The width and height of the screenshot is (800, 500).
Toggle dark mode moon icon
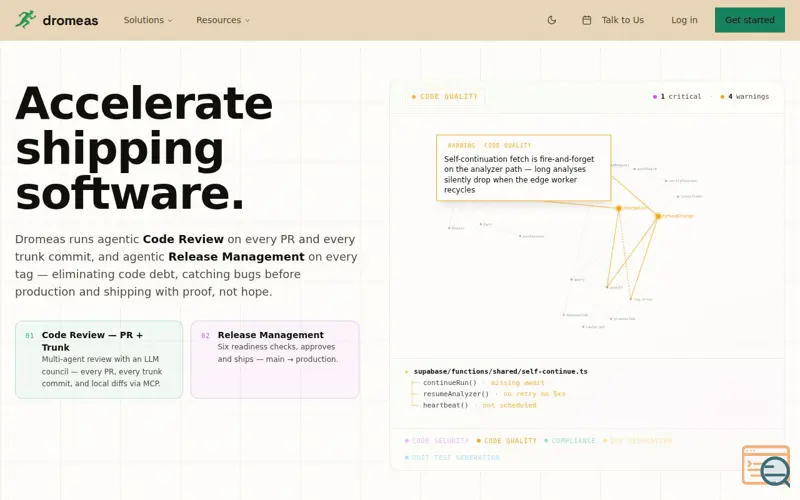(x=552, y=20)
